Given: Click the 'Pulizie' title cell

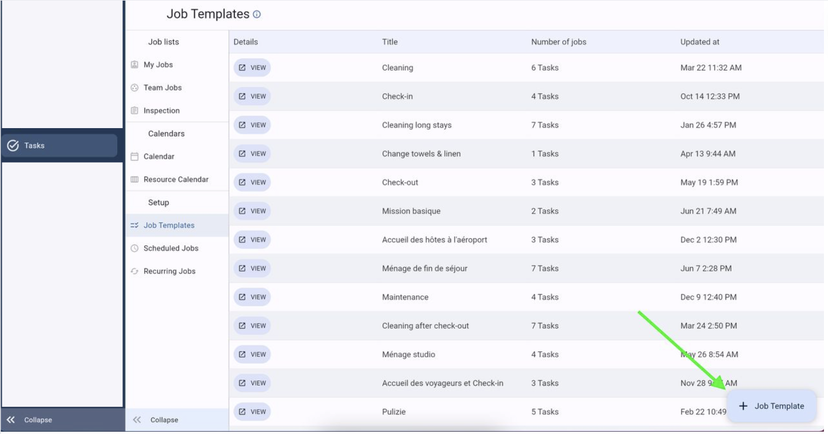Looking at the screenshot, I should tap(393, 412).
